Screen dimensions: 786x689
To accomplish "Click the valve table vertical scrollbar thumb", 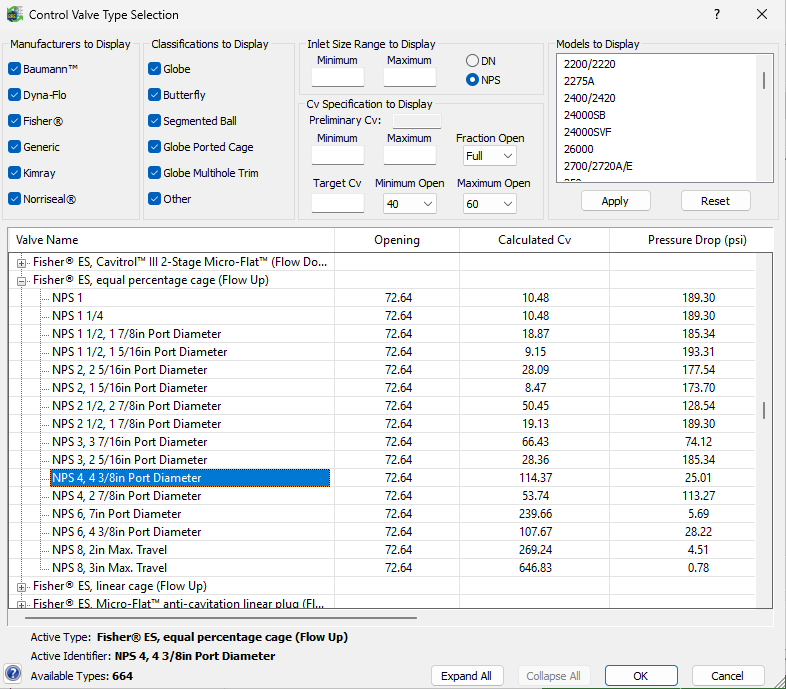I will click(763, 410).
